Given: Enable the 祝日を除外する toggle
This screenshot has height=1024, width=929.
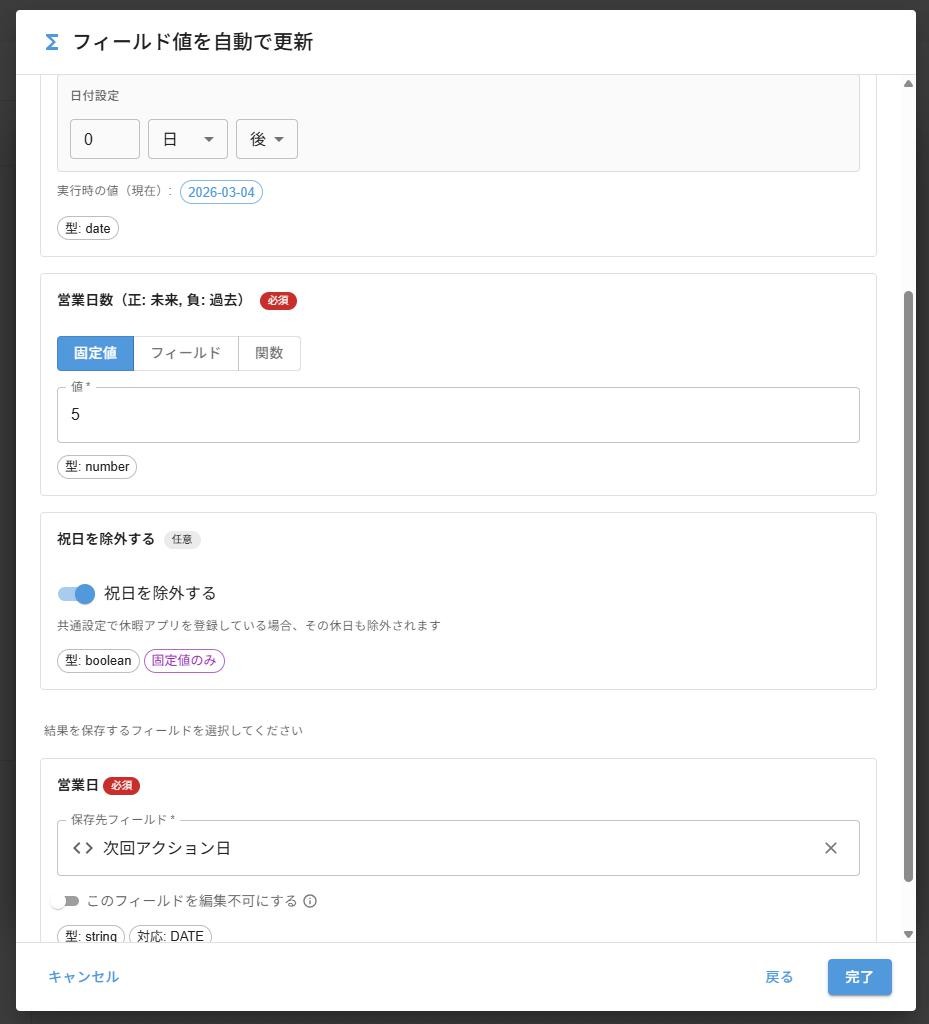Looking at the screenshot, I should [75, 593].
